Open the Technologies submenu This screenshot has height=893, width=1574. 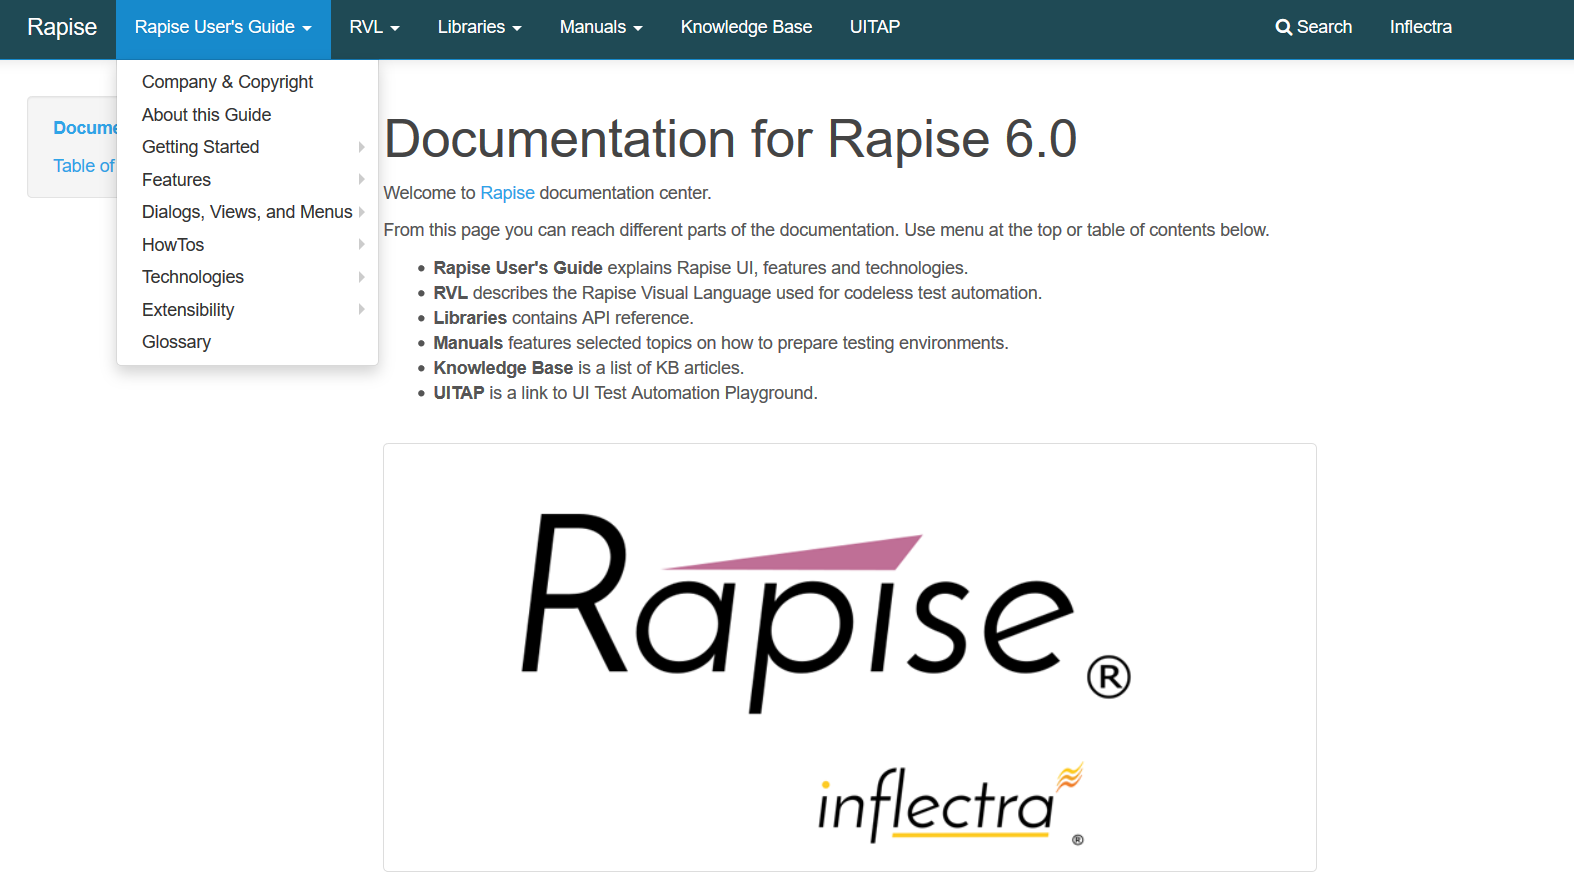click(x=193, y=277)
